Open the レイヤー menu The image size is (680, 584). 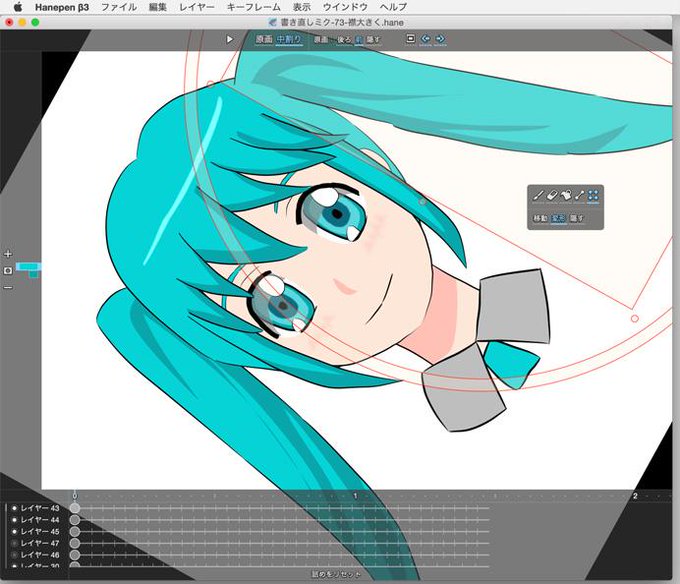pos(196,7)
